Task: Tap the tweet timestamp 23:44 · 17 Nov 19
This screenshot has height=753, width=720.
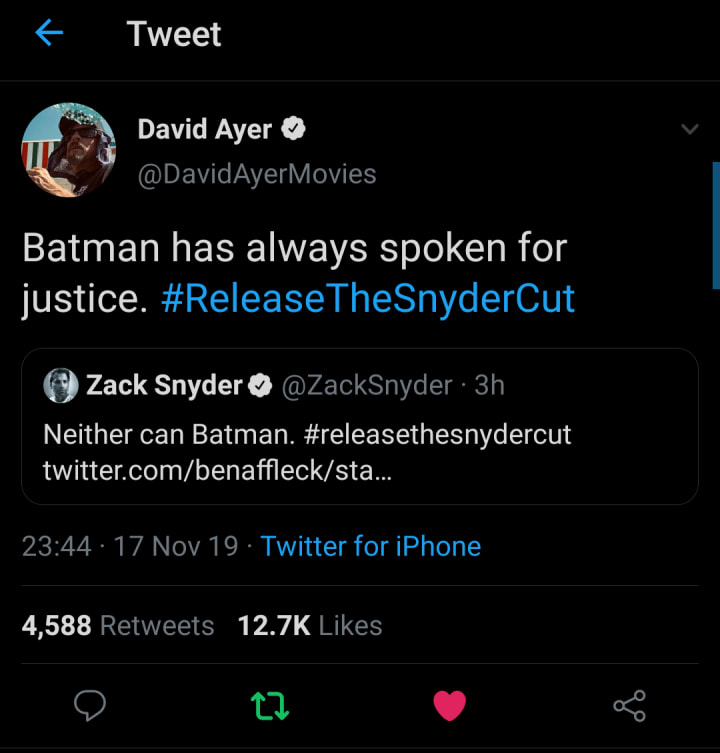Action: tap(130, 546)
